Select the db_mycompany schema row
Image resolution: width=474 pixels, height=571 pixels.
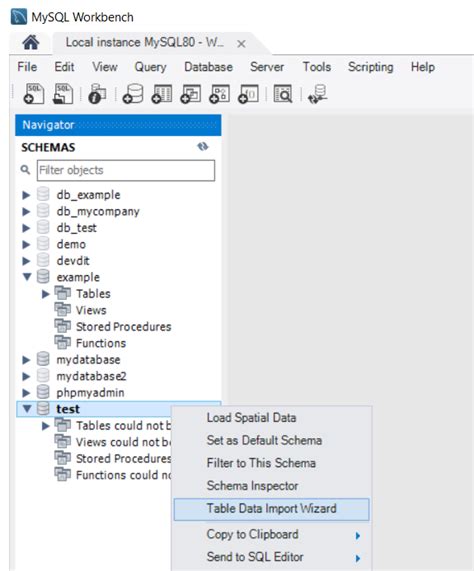click(118, 211)
